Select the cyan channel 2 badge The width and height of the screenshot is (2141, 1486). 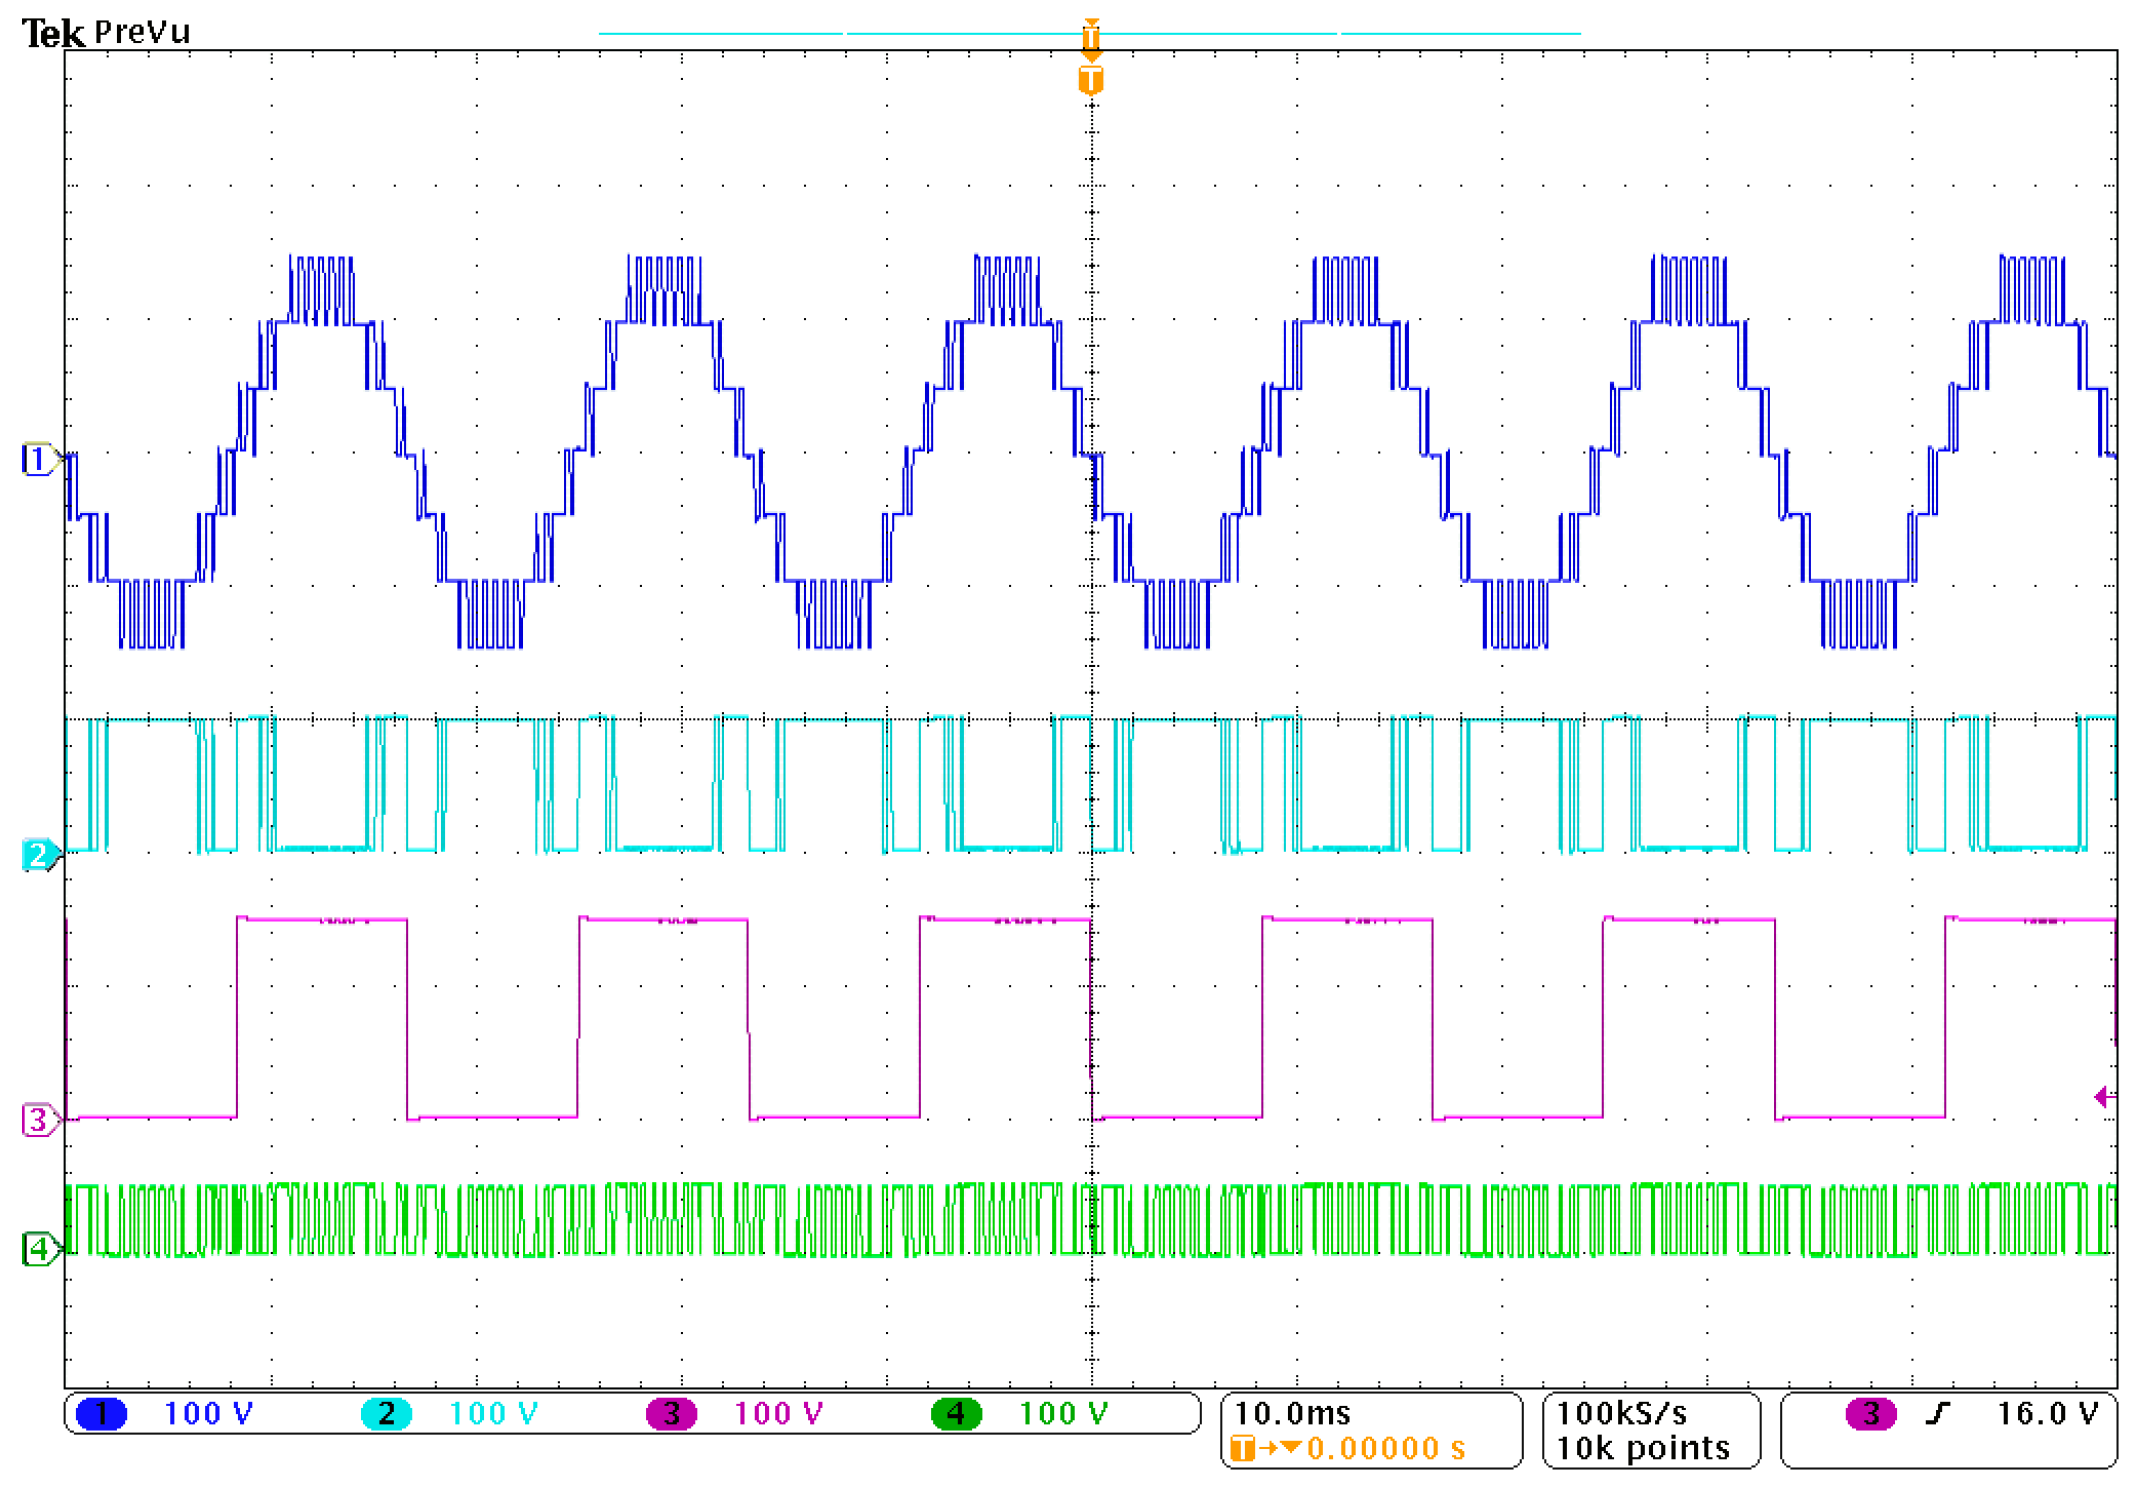click(386, 1414)
